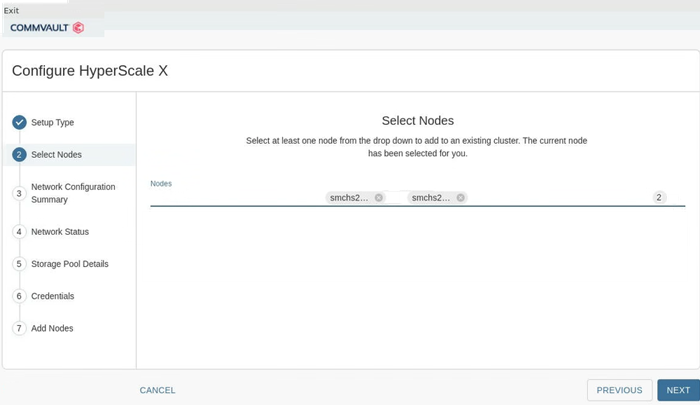Viewport: 700px width, 405px height.
Task: Click the CANCEL button
Action: click(157, 390)
